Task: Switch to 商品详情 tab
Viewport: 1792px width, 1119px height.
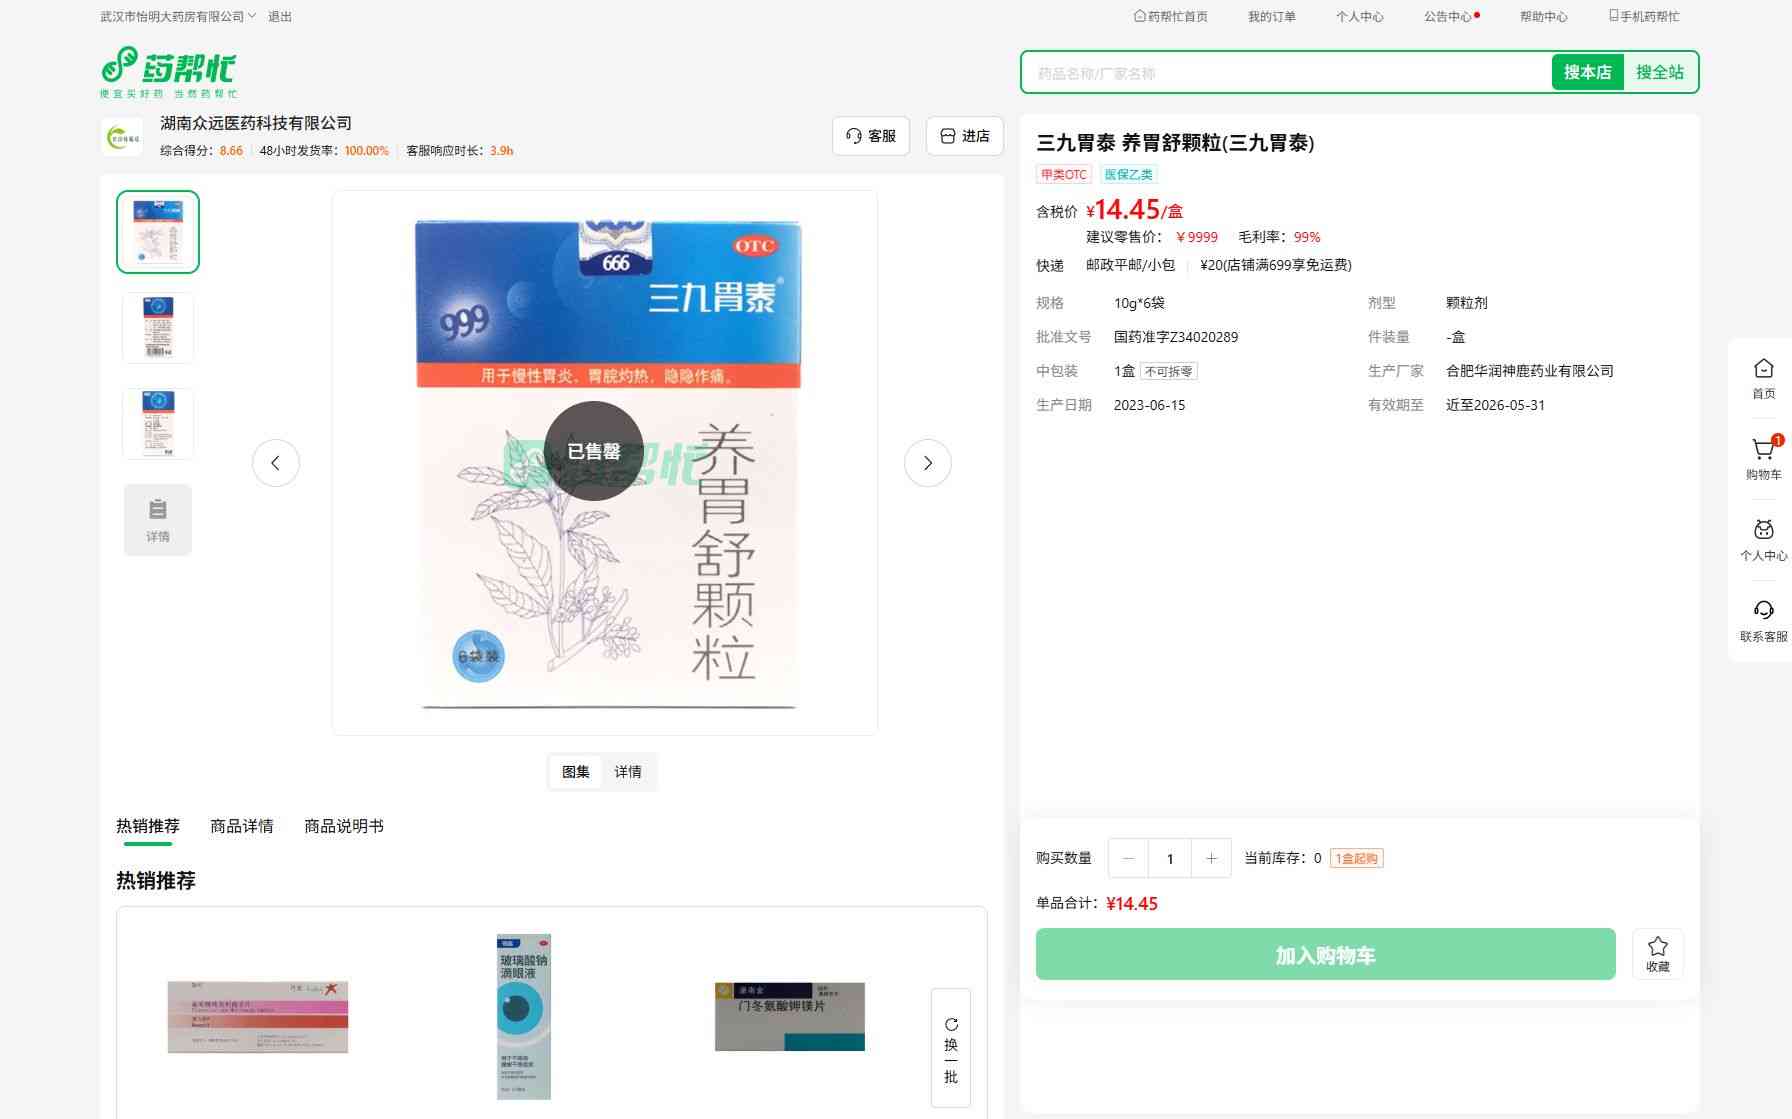Action: [241, 826]
